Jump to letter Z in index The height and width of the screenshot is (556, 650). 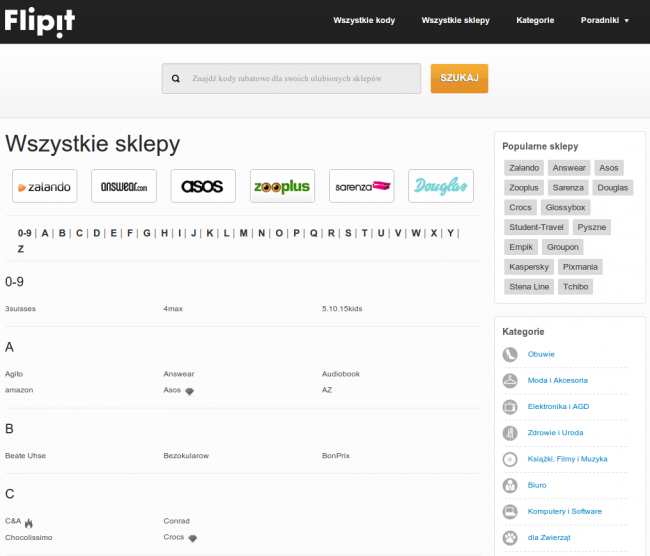(x=21, y=249)
